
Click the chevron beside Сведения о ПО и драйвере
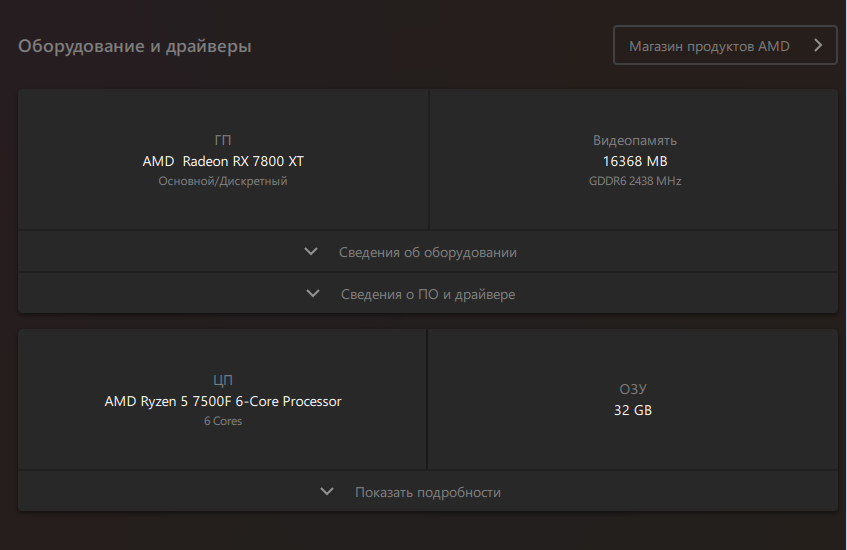pyautogui.click(x=313, y=294)
